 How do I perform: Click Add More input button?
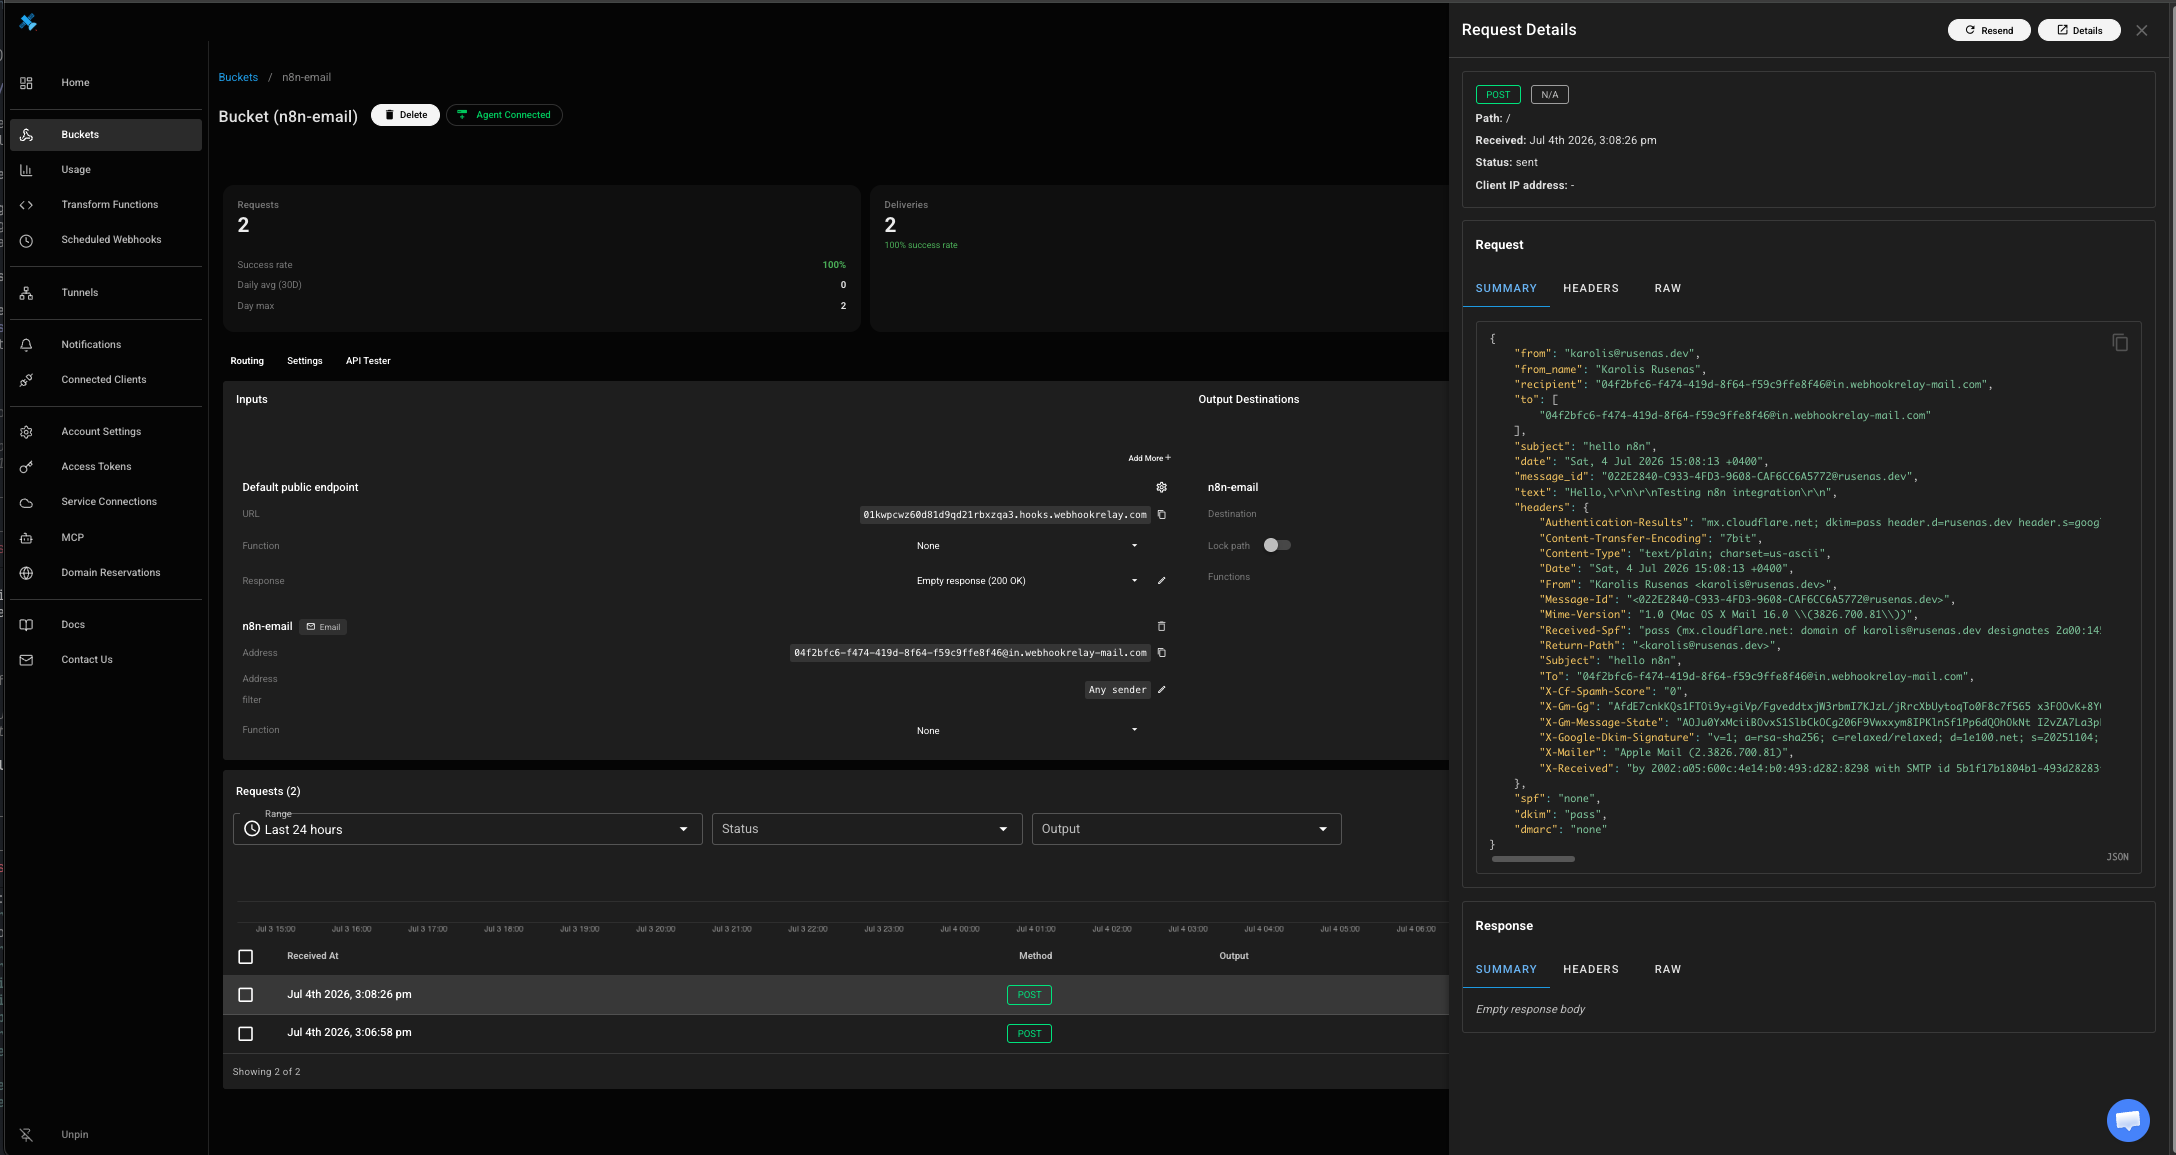1149,459
